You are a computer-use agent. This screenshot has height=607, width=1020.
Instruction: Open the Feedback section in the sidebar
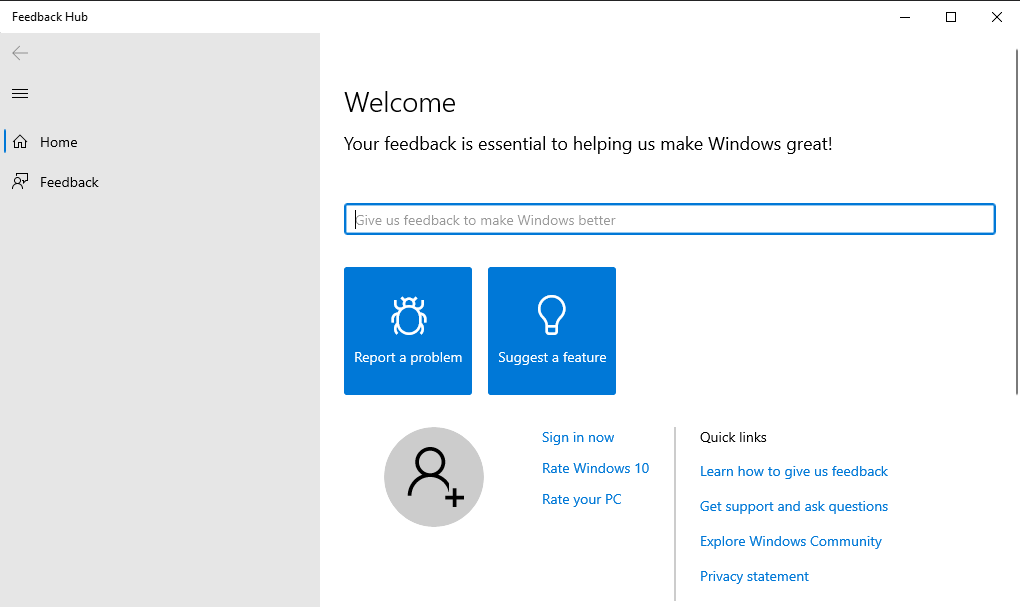click(160, 182)
